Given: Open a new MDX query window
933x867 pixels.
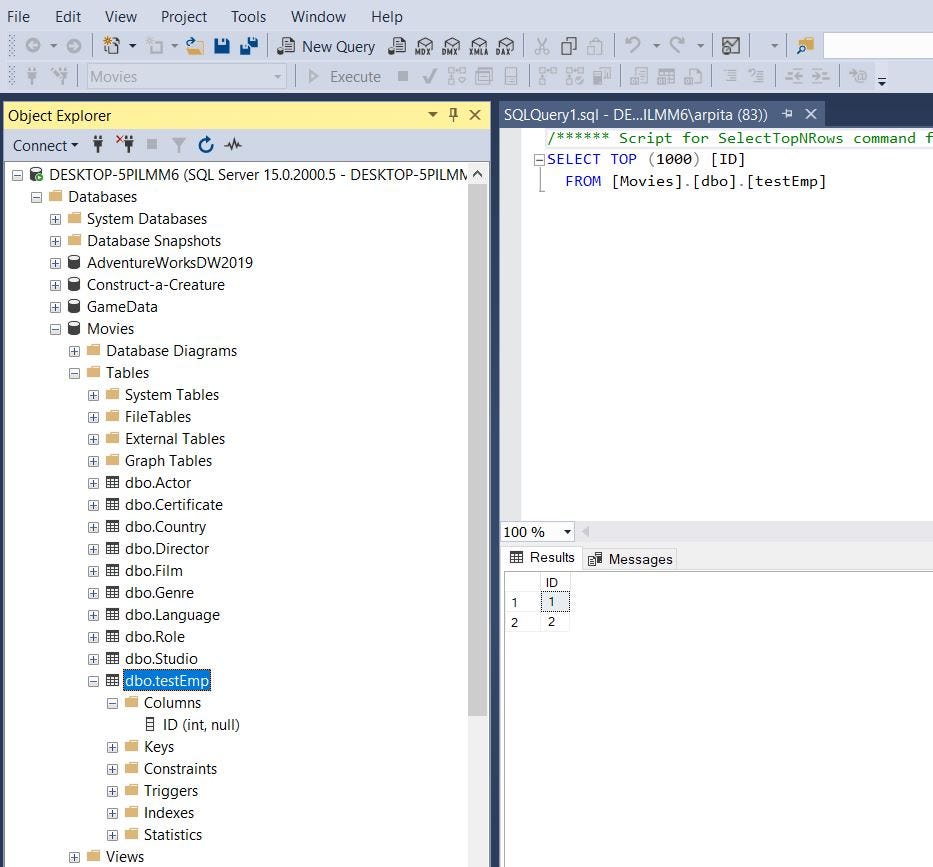Looking at the screenshot, I should (424, 46).
